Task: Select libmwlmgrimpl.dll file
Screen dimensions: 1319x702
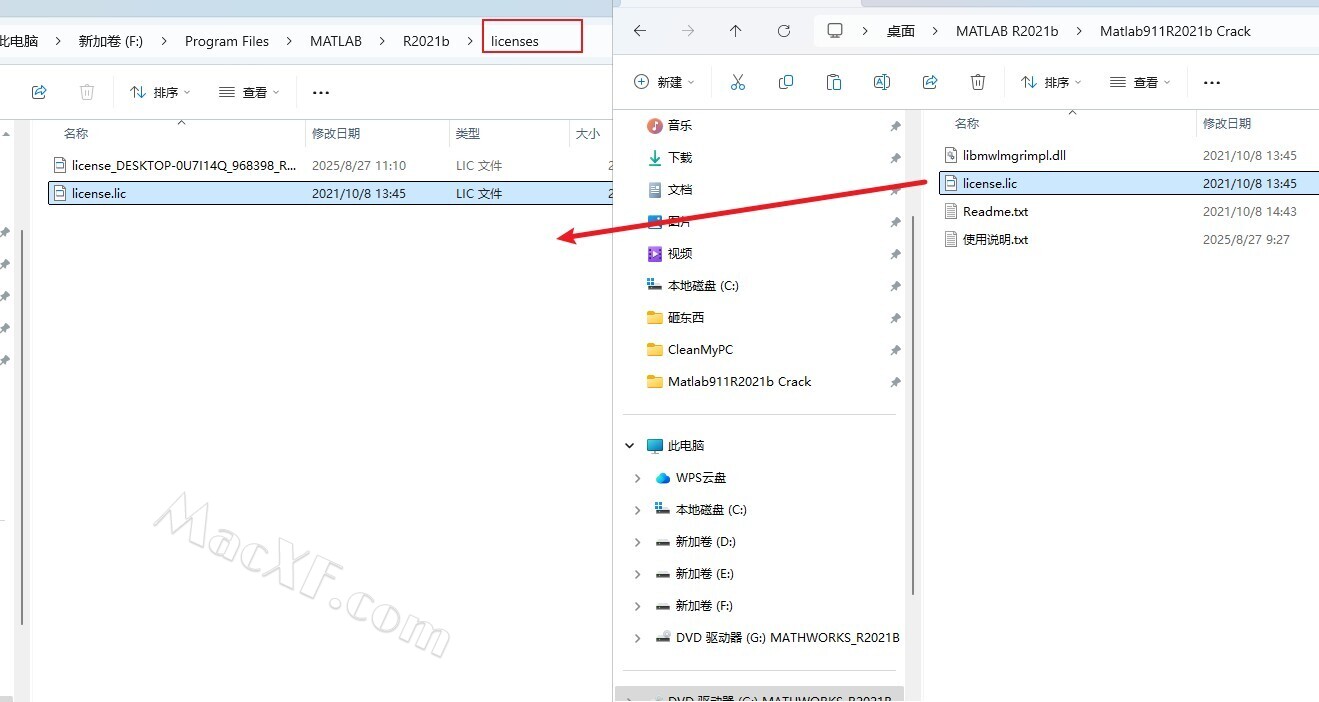Action: pos(1014,156)
